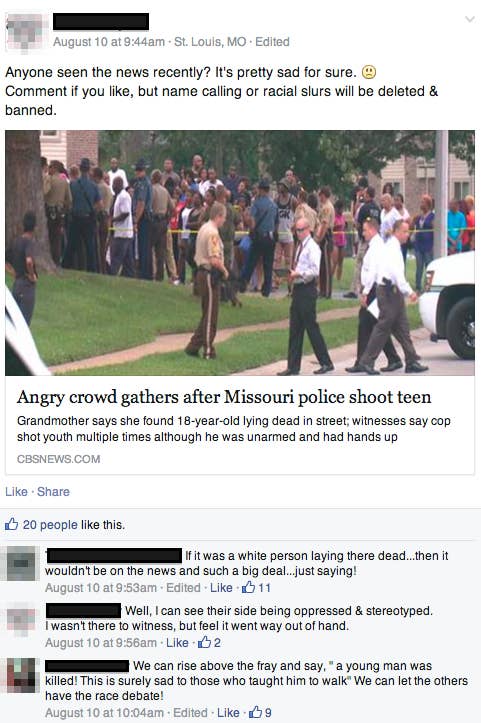Click the post author's profile picture
481x723 pixels.
(x=25, y=33)
